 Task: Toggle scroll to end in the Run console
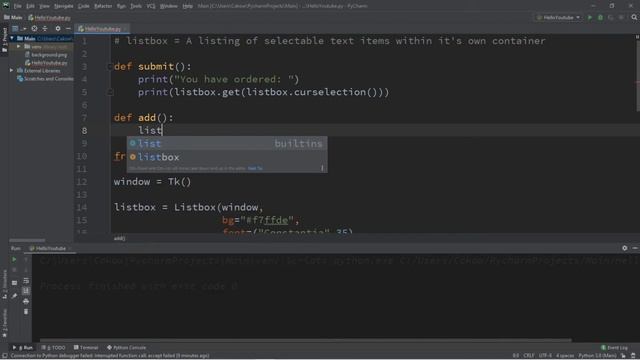point(26,291)
